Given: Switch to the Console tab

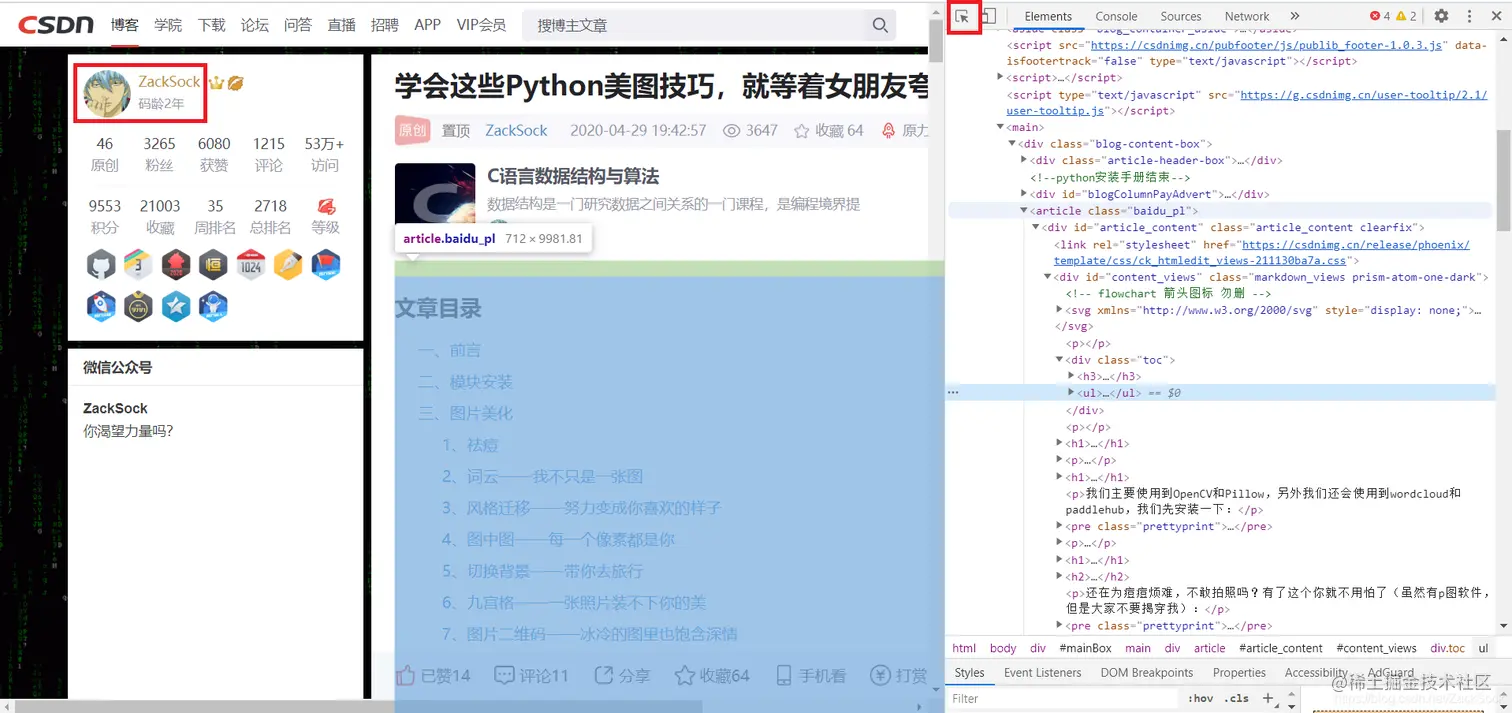Looking at the screenshot, I should 1116,16.
